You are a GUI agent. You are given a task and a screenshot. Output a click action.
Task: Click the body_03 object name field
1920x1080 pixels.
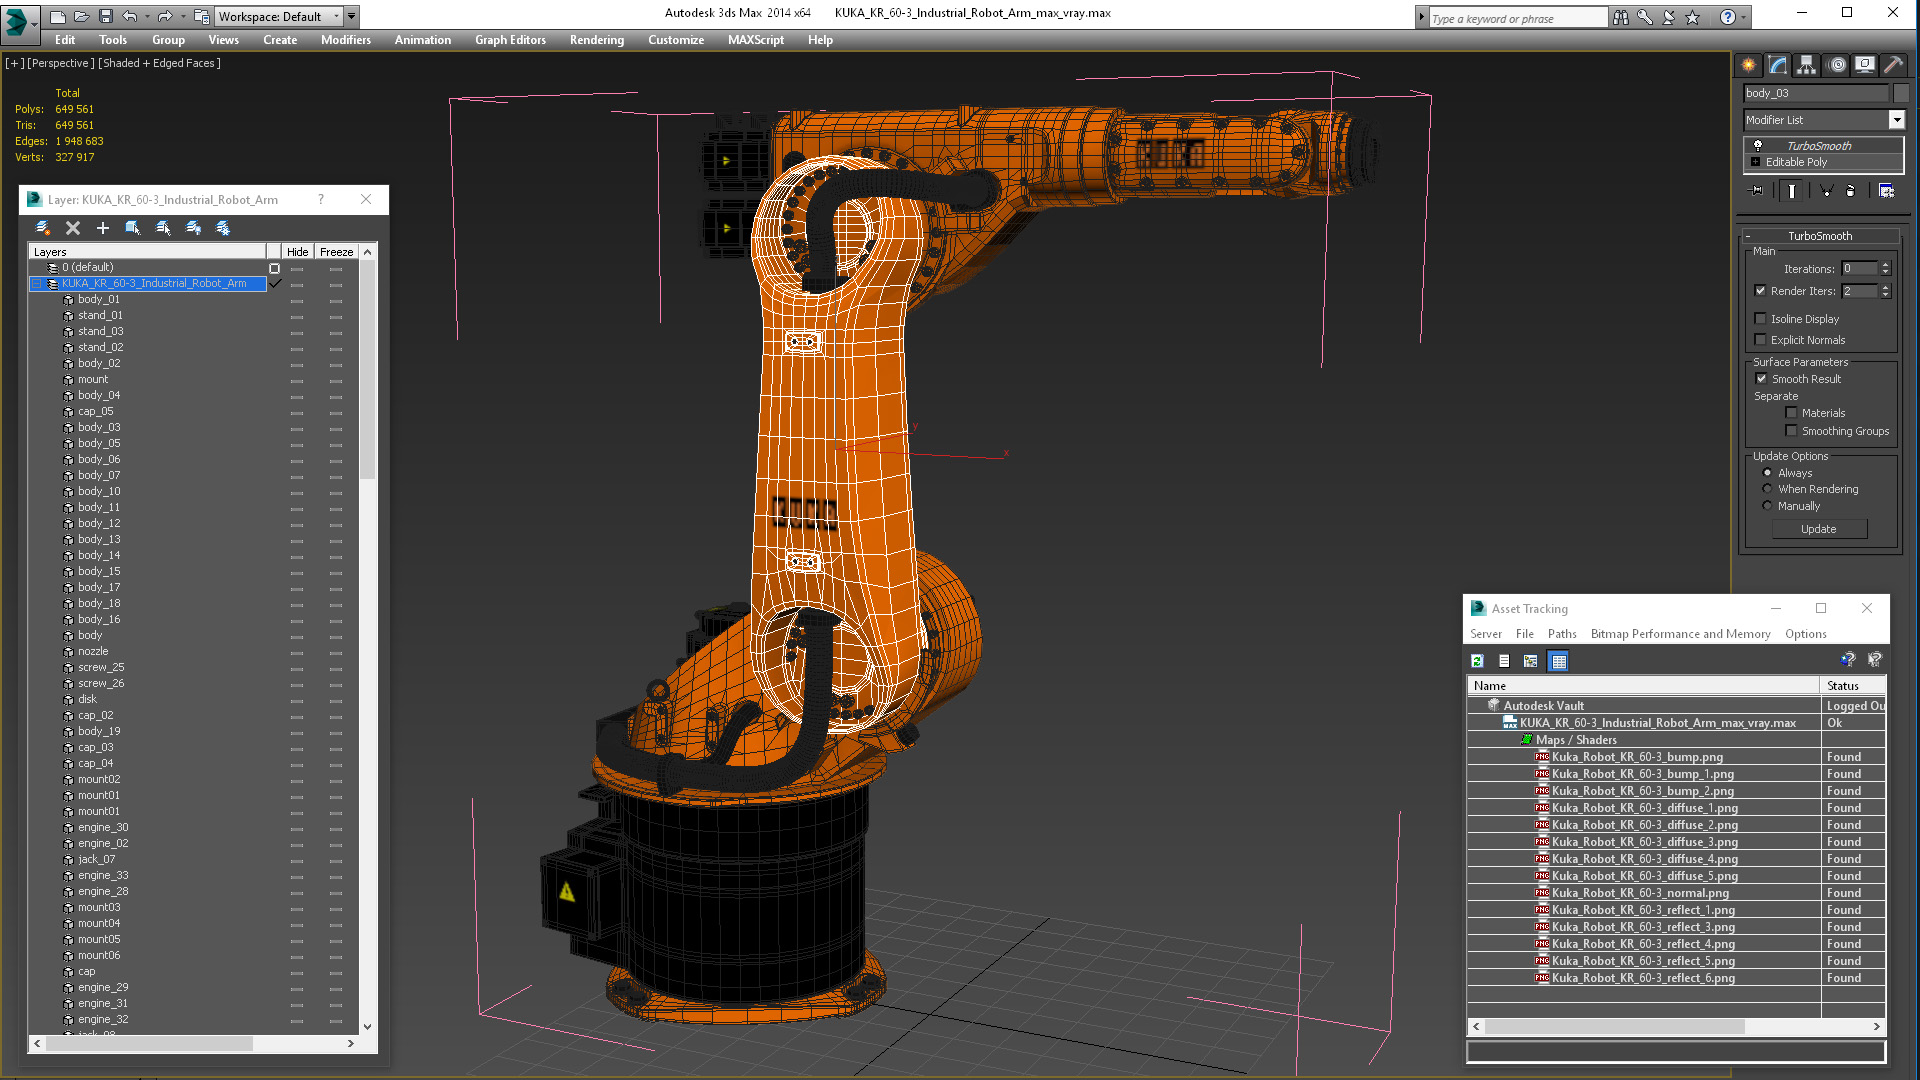click(1816, 93)
